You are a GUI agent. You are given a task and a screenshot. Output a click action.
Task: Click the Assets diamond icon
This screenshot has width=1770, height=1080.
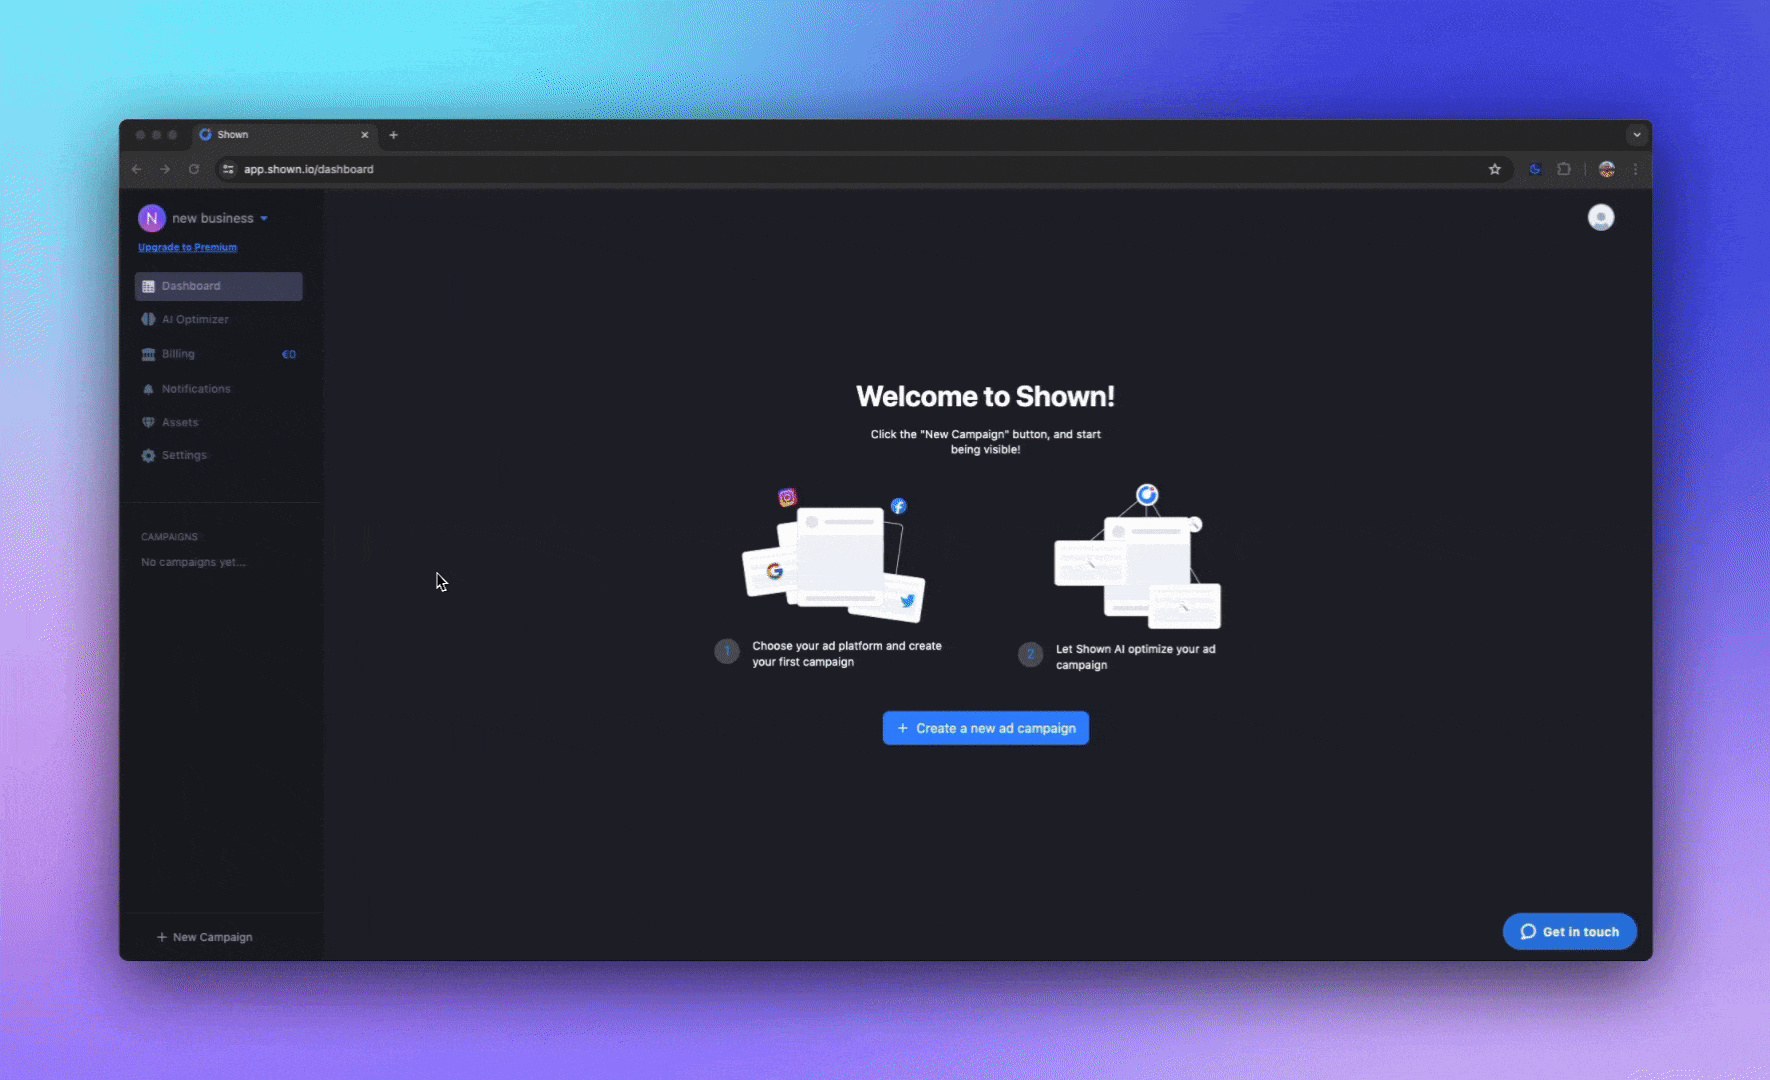coord(148,423)
